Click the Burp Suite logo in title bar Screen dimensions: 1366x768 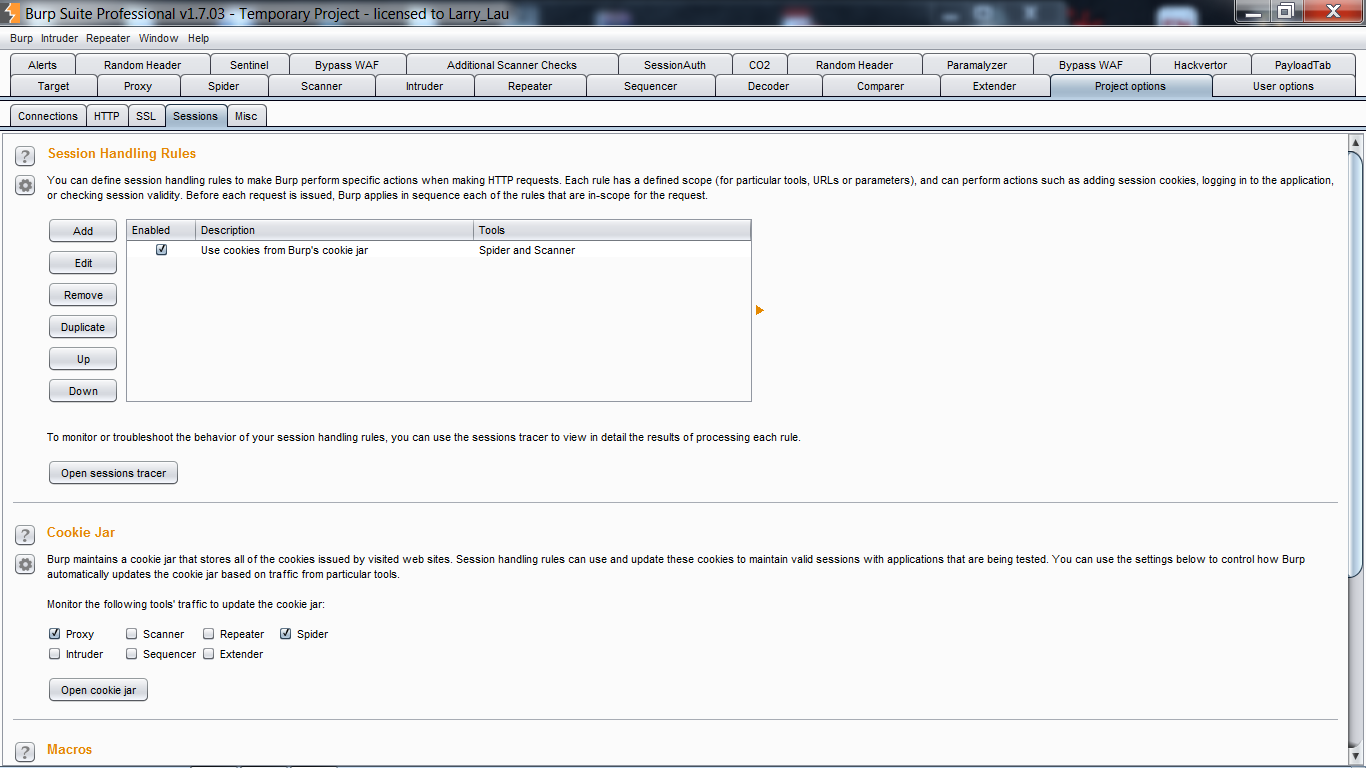pyautogui.click(x=13, y=14)
